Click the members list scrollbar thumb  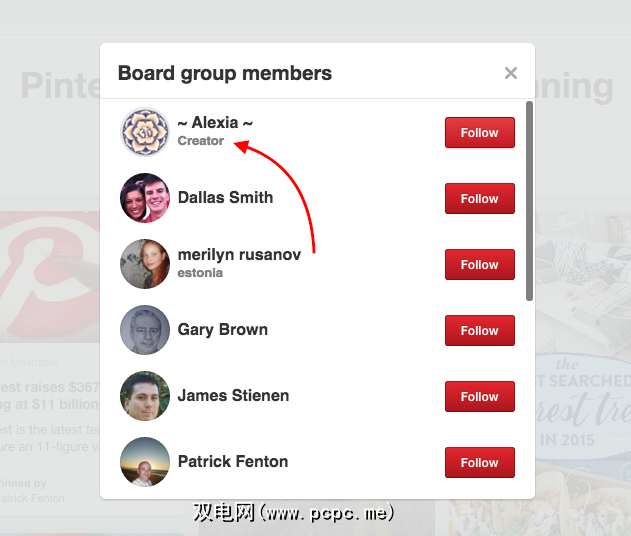(x=529, y=201)
